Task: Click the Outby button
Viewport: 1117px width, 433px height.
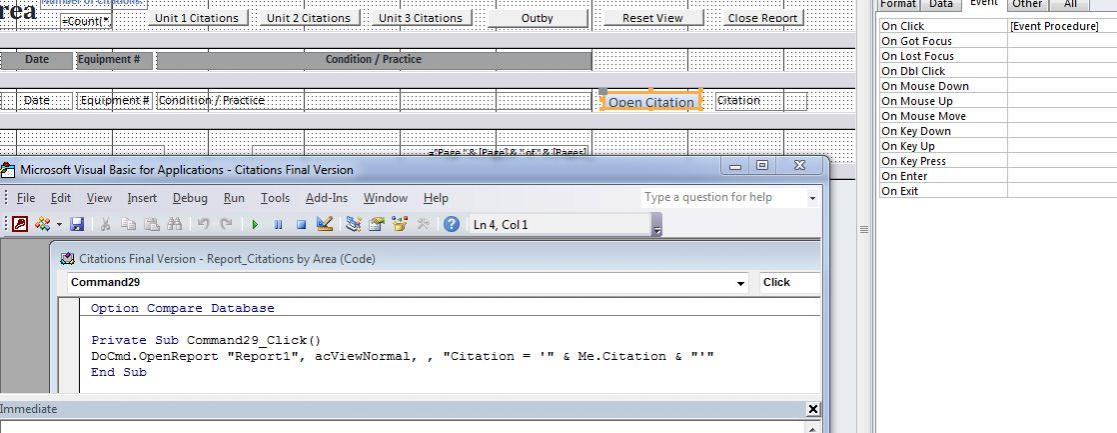Action: pos(537,18)
